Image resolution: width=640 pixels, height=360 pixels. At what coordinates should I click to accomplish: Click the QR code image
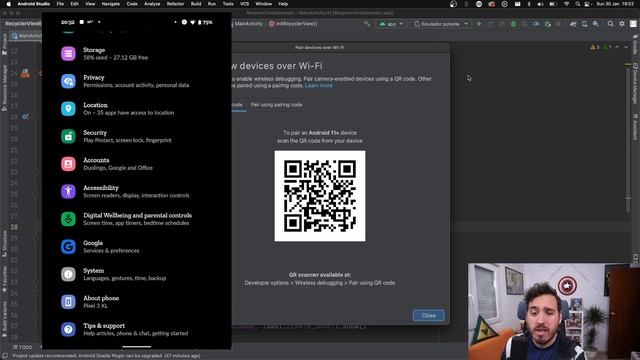pos(320,196)
